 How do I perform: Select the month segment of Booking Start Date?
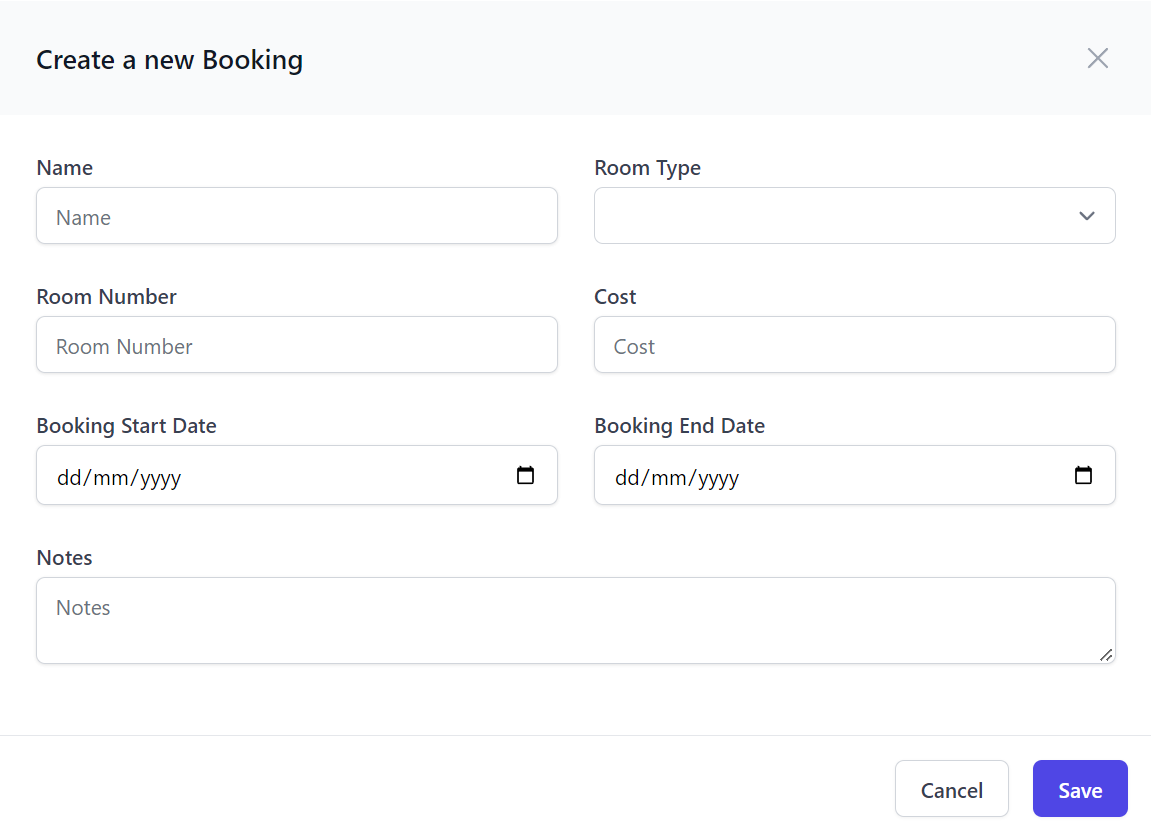(x=112, y=478)
